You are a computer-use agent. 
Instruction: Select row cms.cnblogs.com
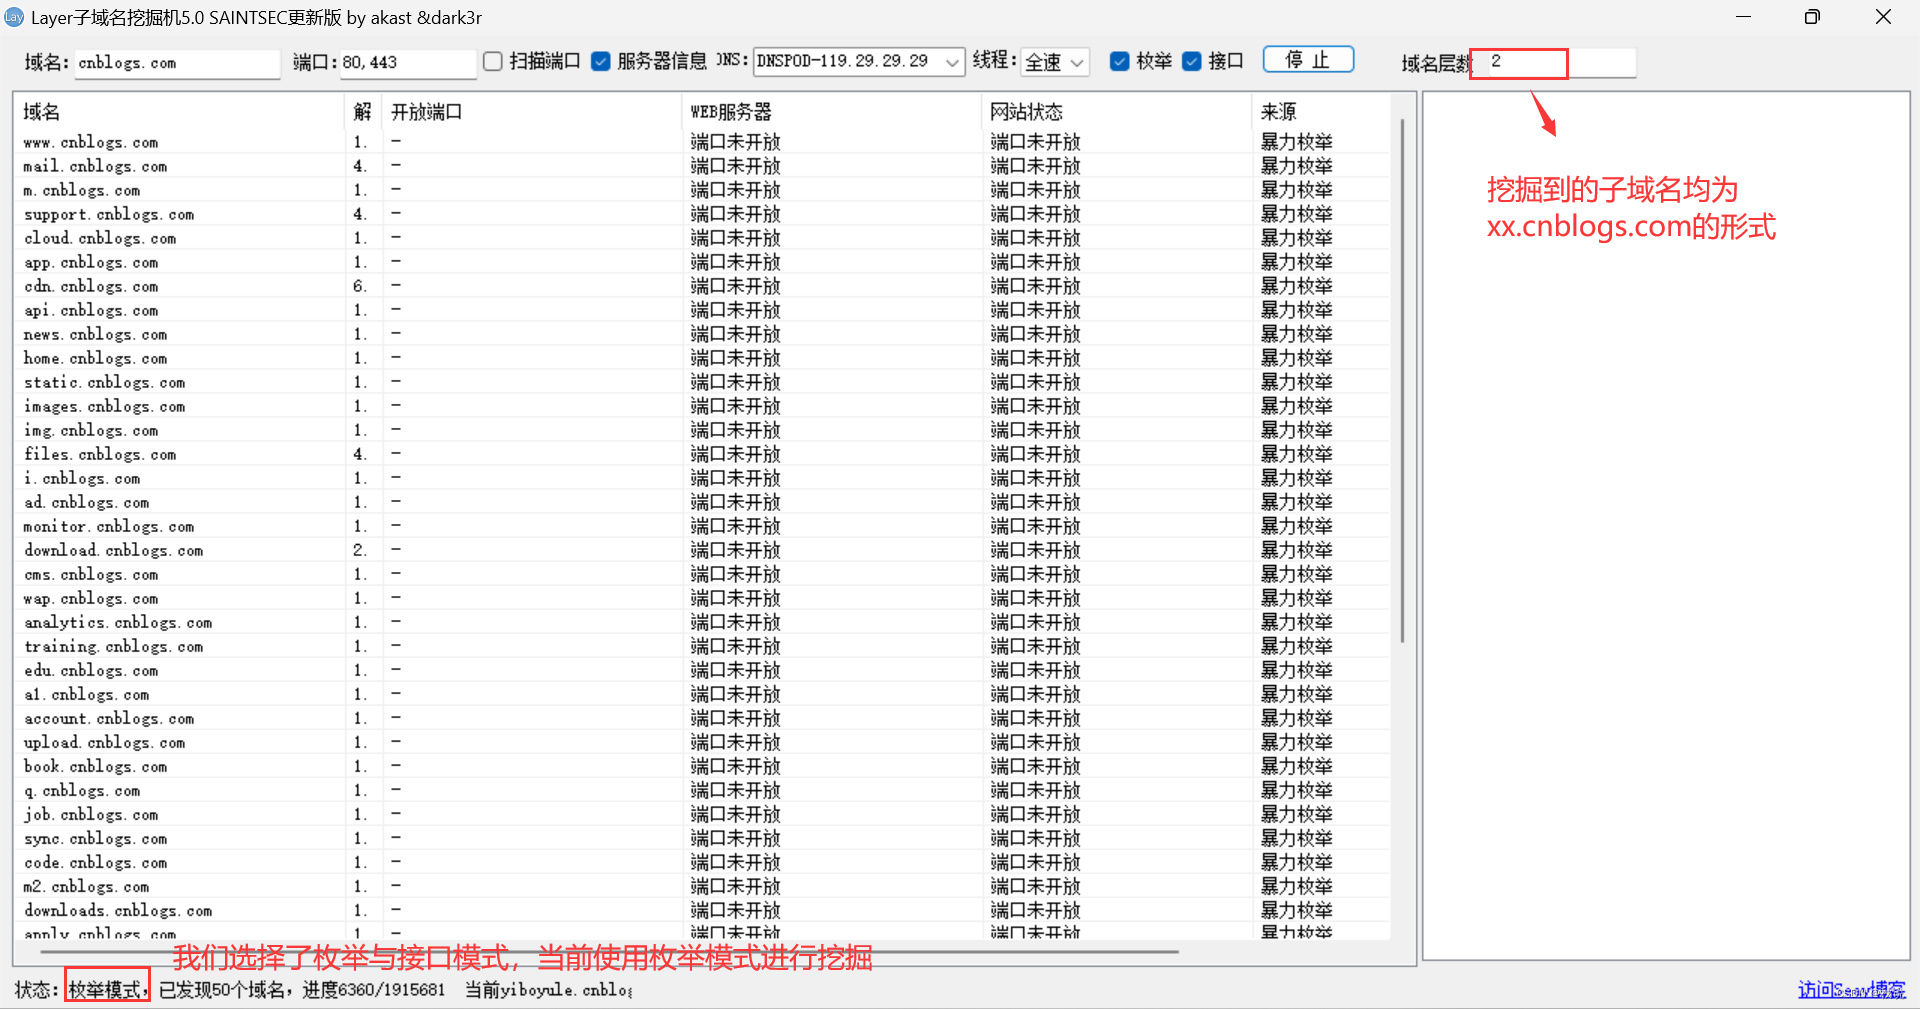[703, 574]
